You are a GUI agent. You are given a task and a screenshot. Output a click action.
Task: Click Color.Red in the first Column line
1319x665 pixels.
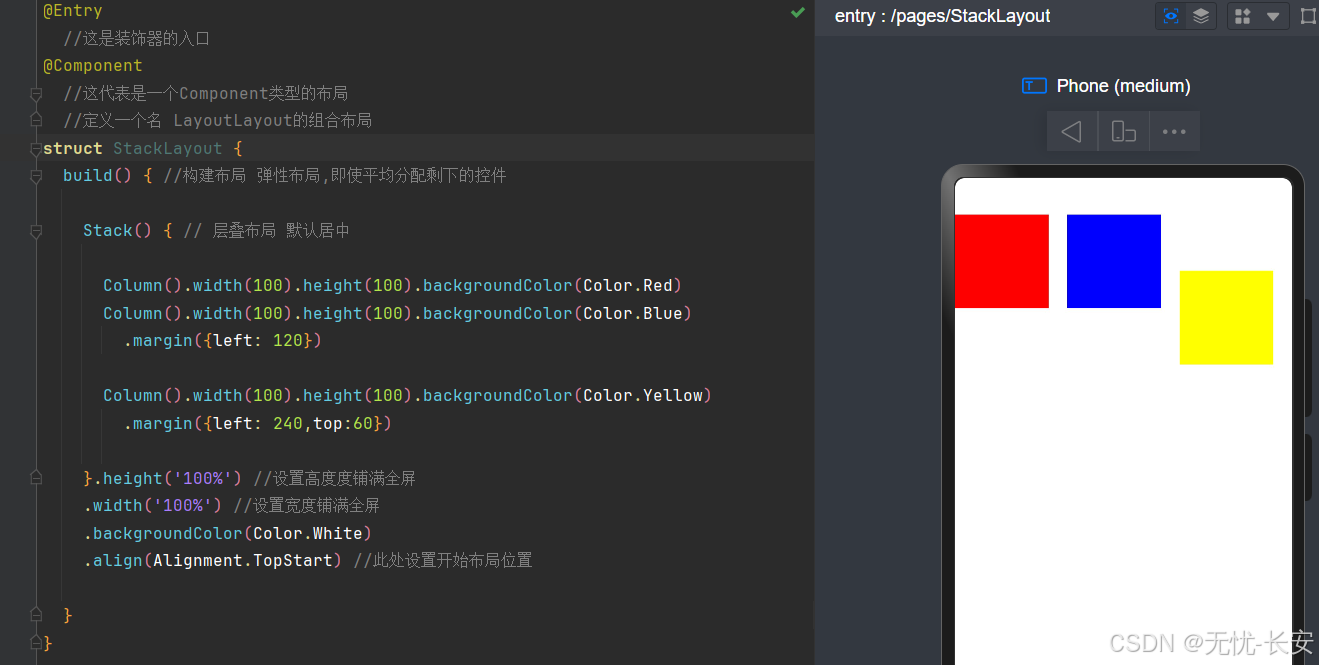(x=628, y=286)
